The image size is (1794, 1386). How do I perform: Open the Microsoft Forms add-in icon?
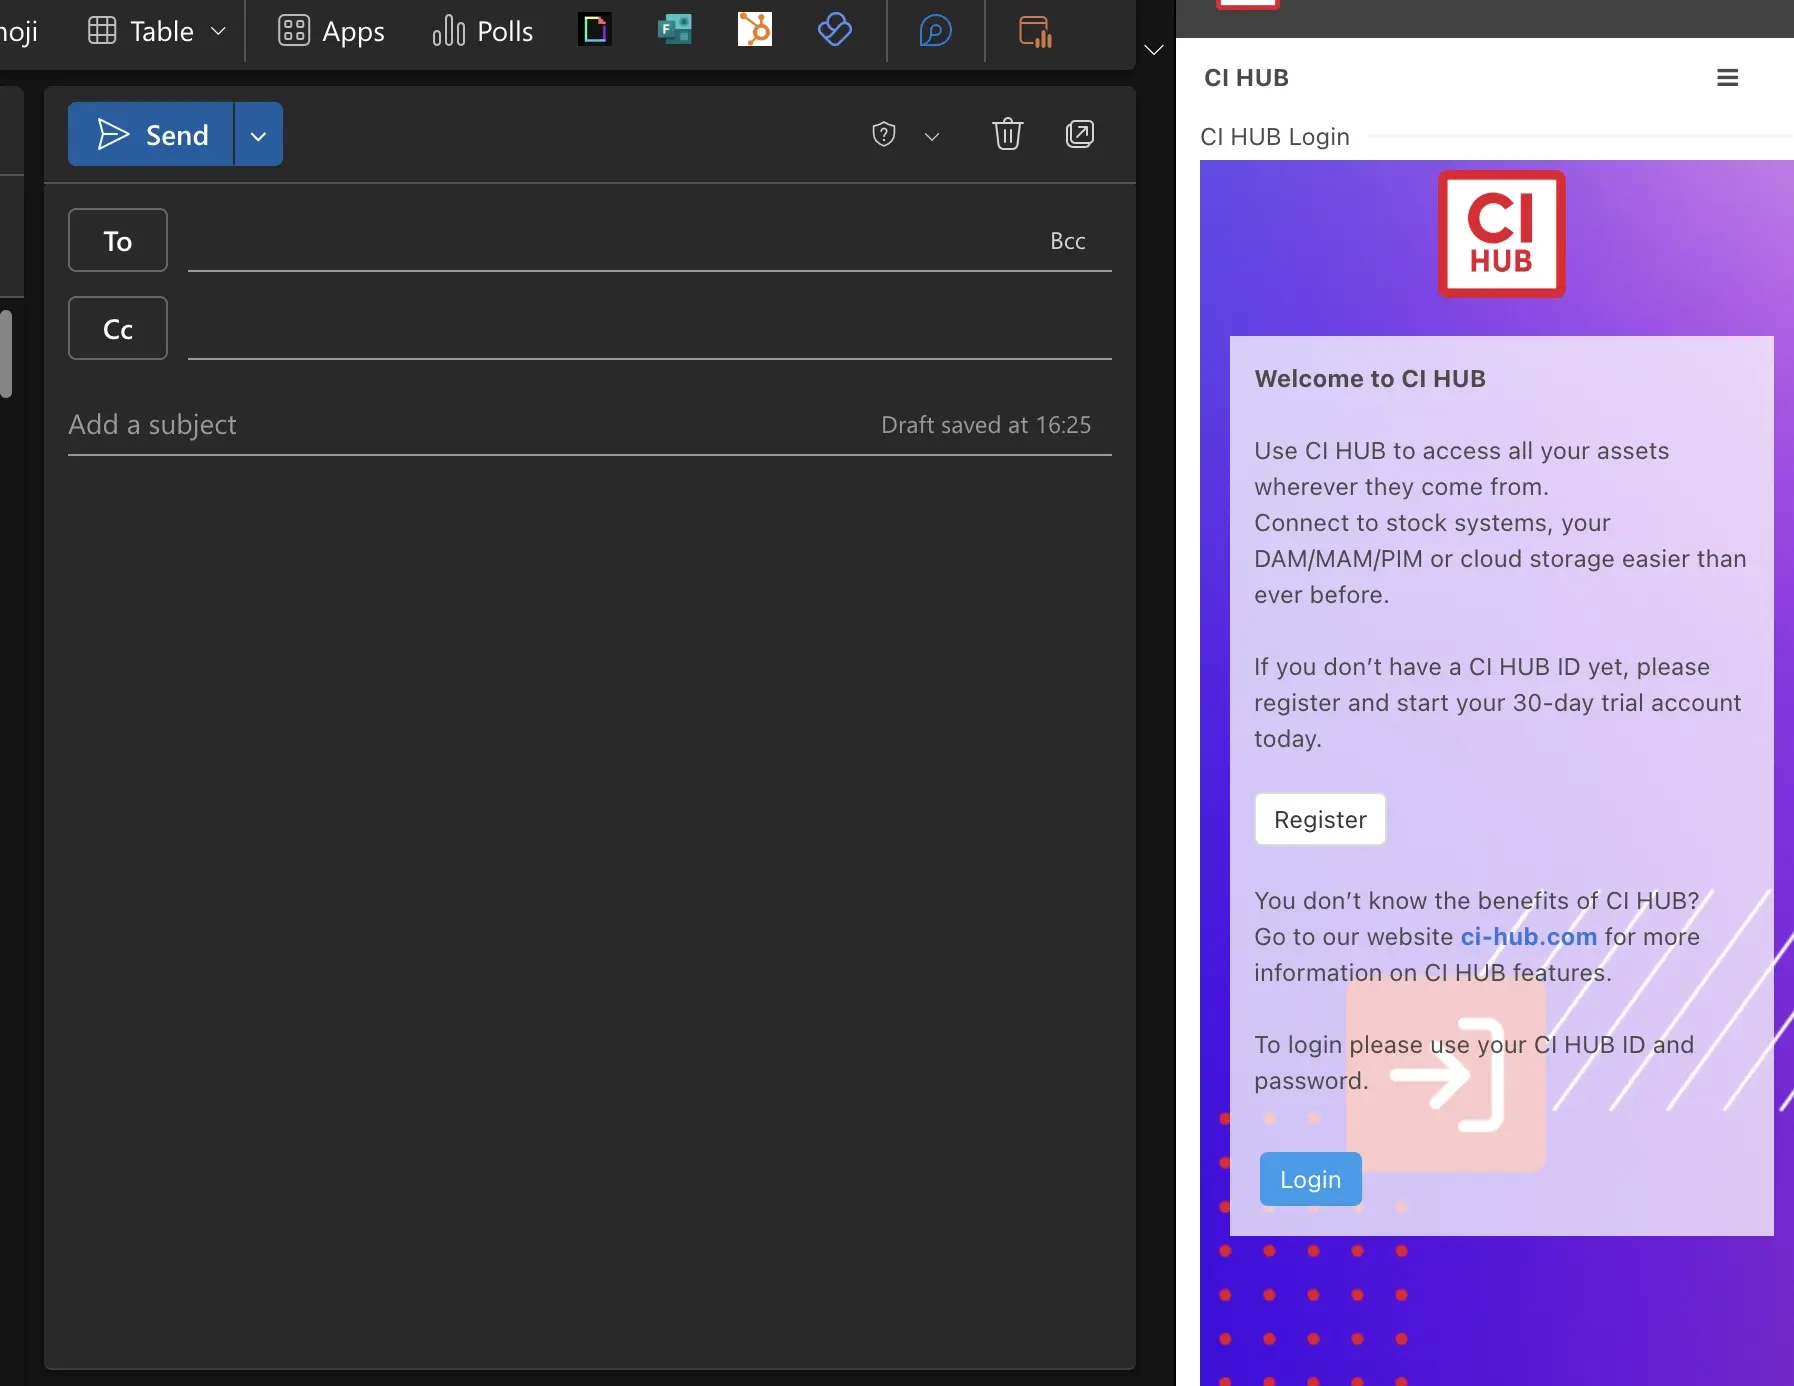pyautogui.click(x=675, y=30)
